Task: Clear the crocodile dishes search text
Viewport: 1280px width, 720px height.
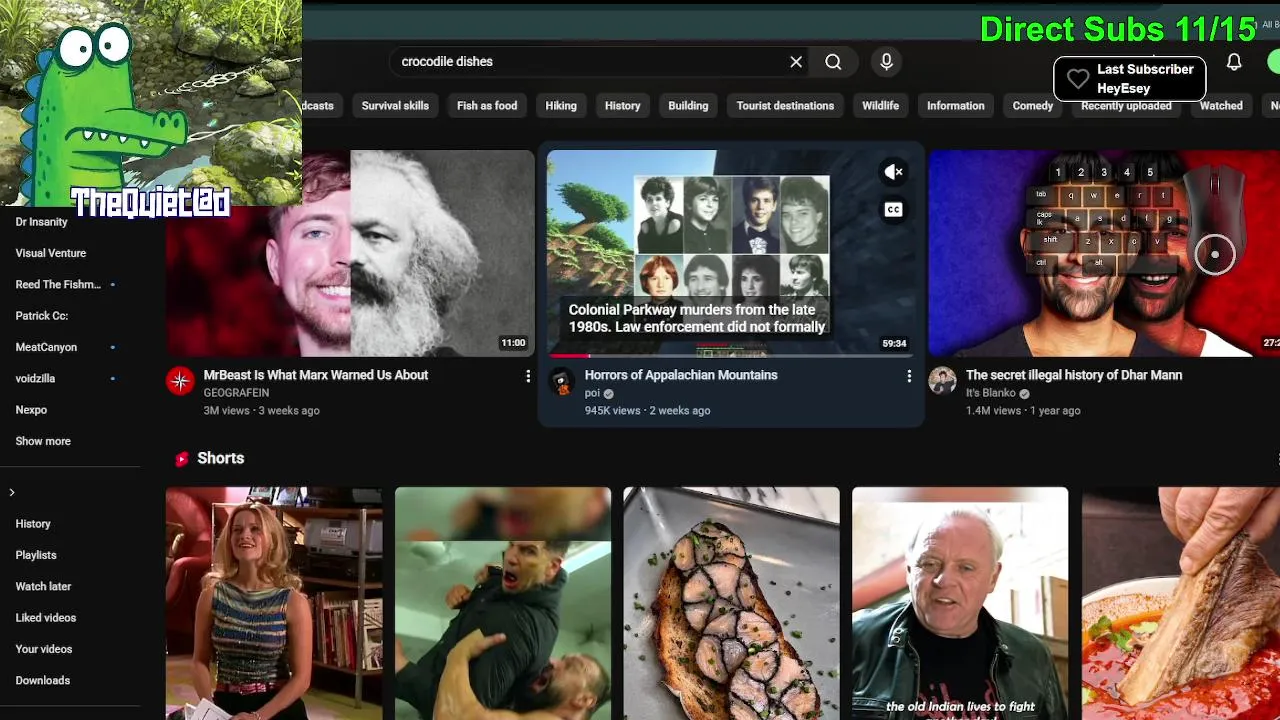Action: 796,62
